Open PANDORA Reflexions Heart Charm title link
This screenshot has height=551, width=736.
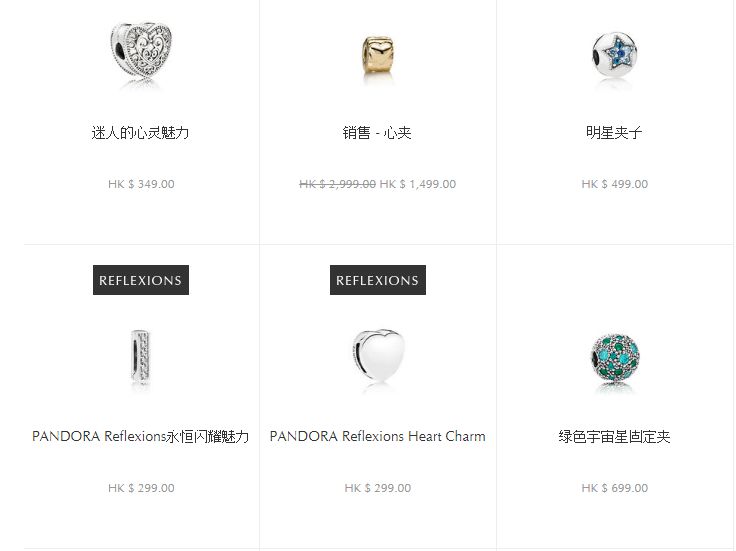click(377, 436)
